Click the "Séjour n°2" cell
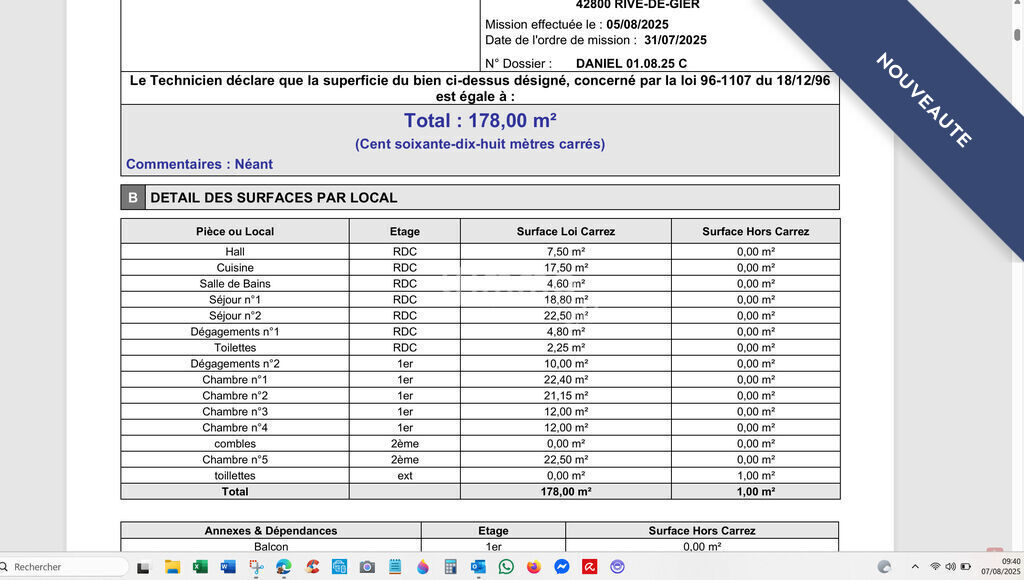Screen dimensions: 1024x580 click(x=235, y=315)
